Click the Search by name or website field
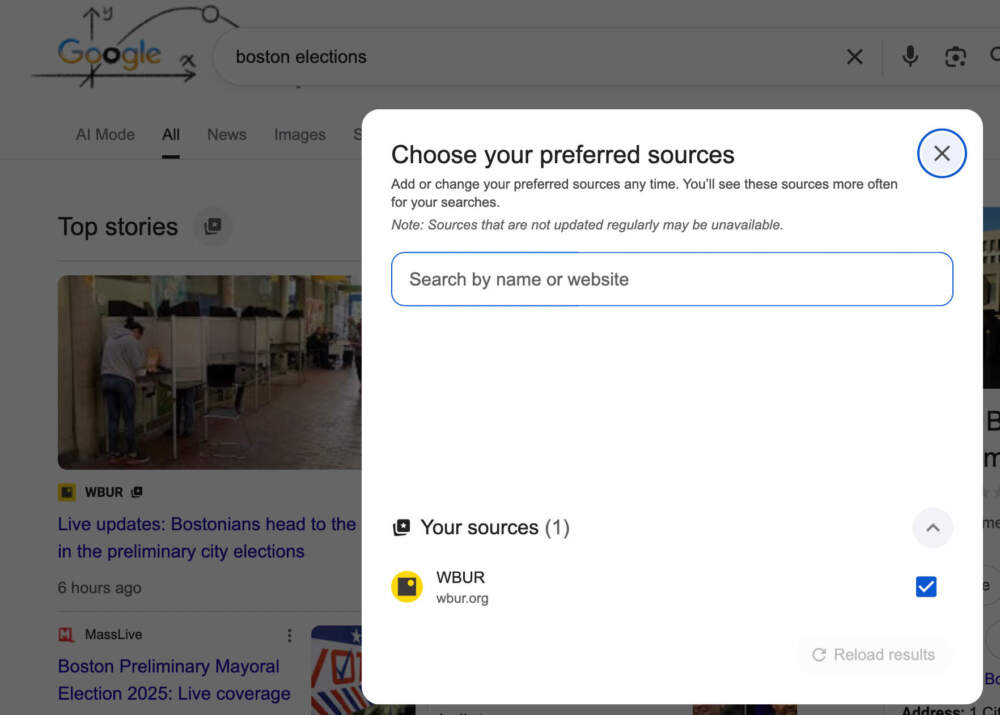This screenshot has height=715, width=1000. click(671, 279)
